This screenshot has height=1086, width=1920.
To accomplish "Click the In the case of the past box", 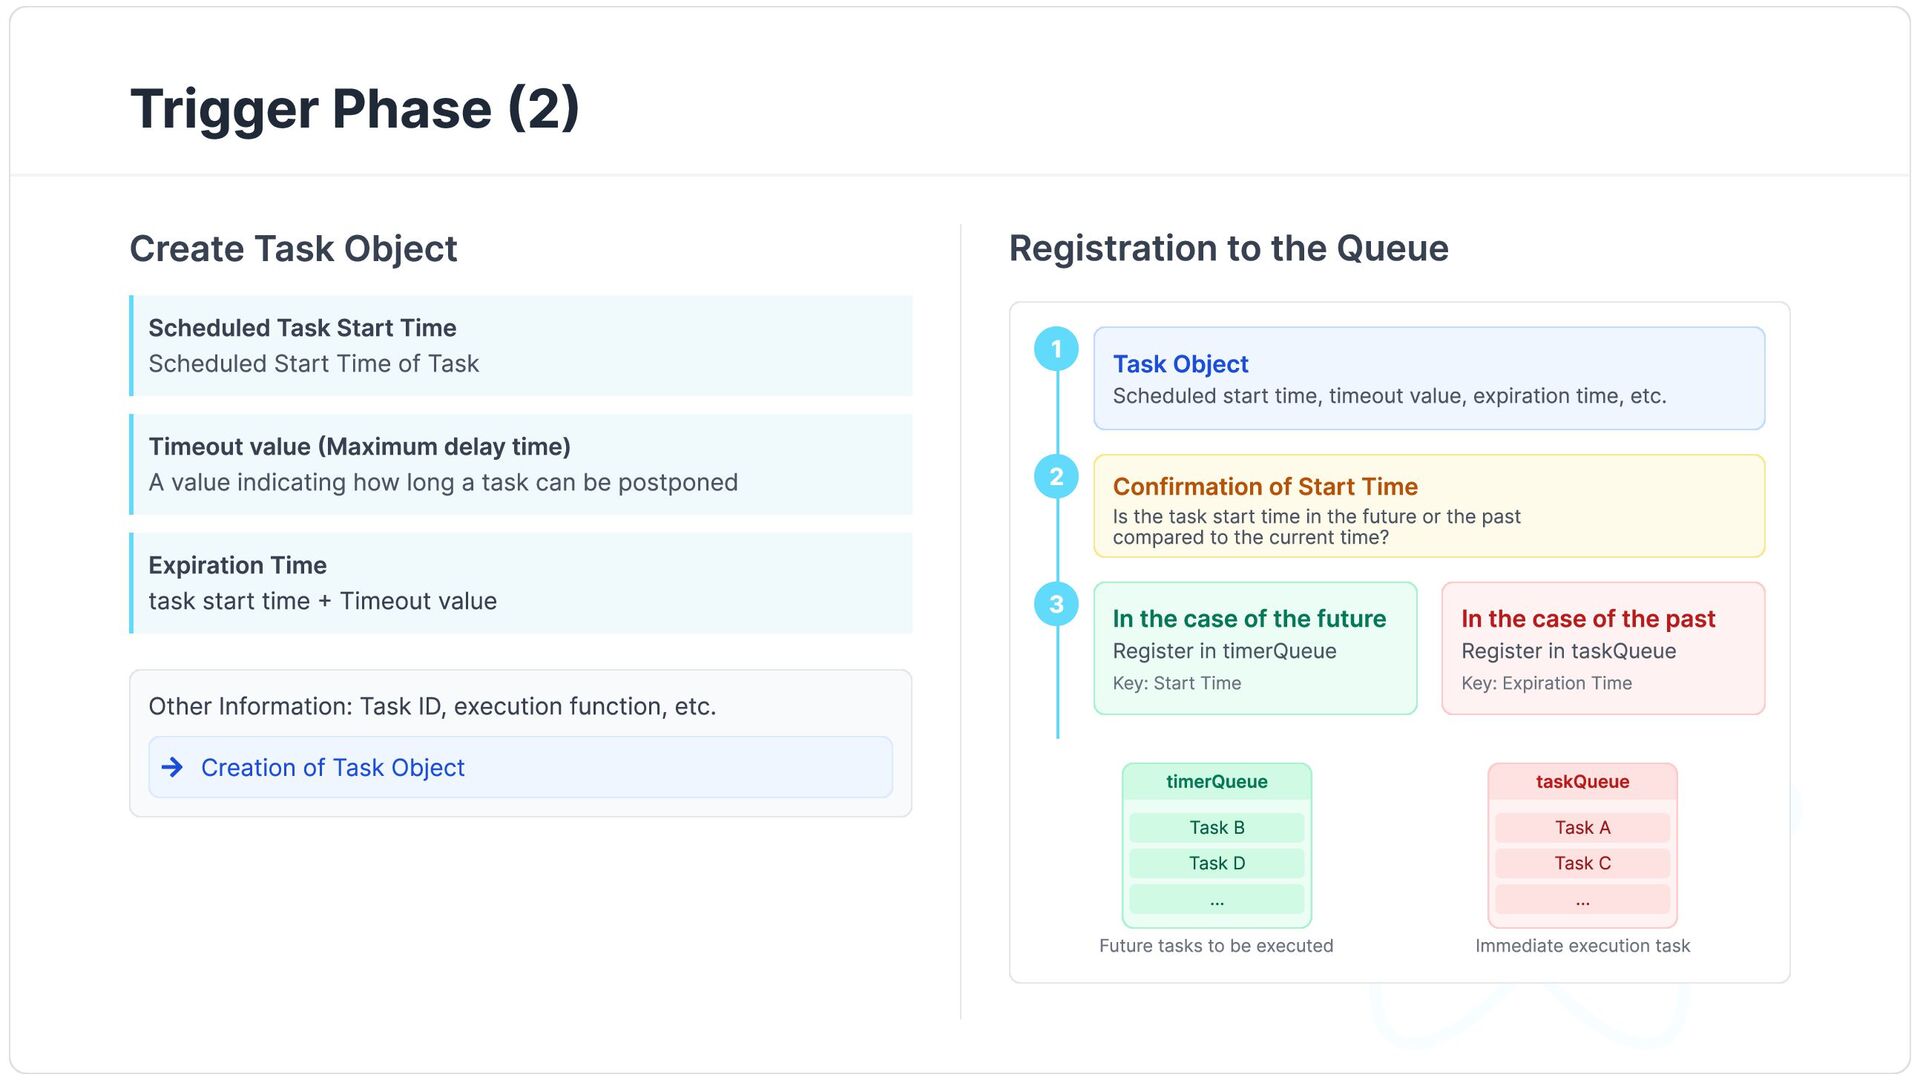I will [x=1603, y=648].
